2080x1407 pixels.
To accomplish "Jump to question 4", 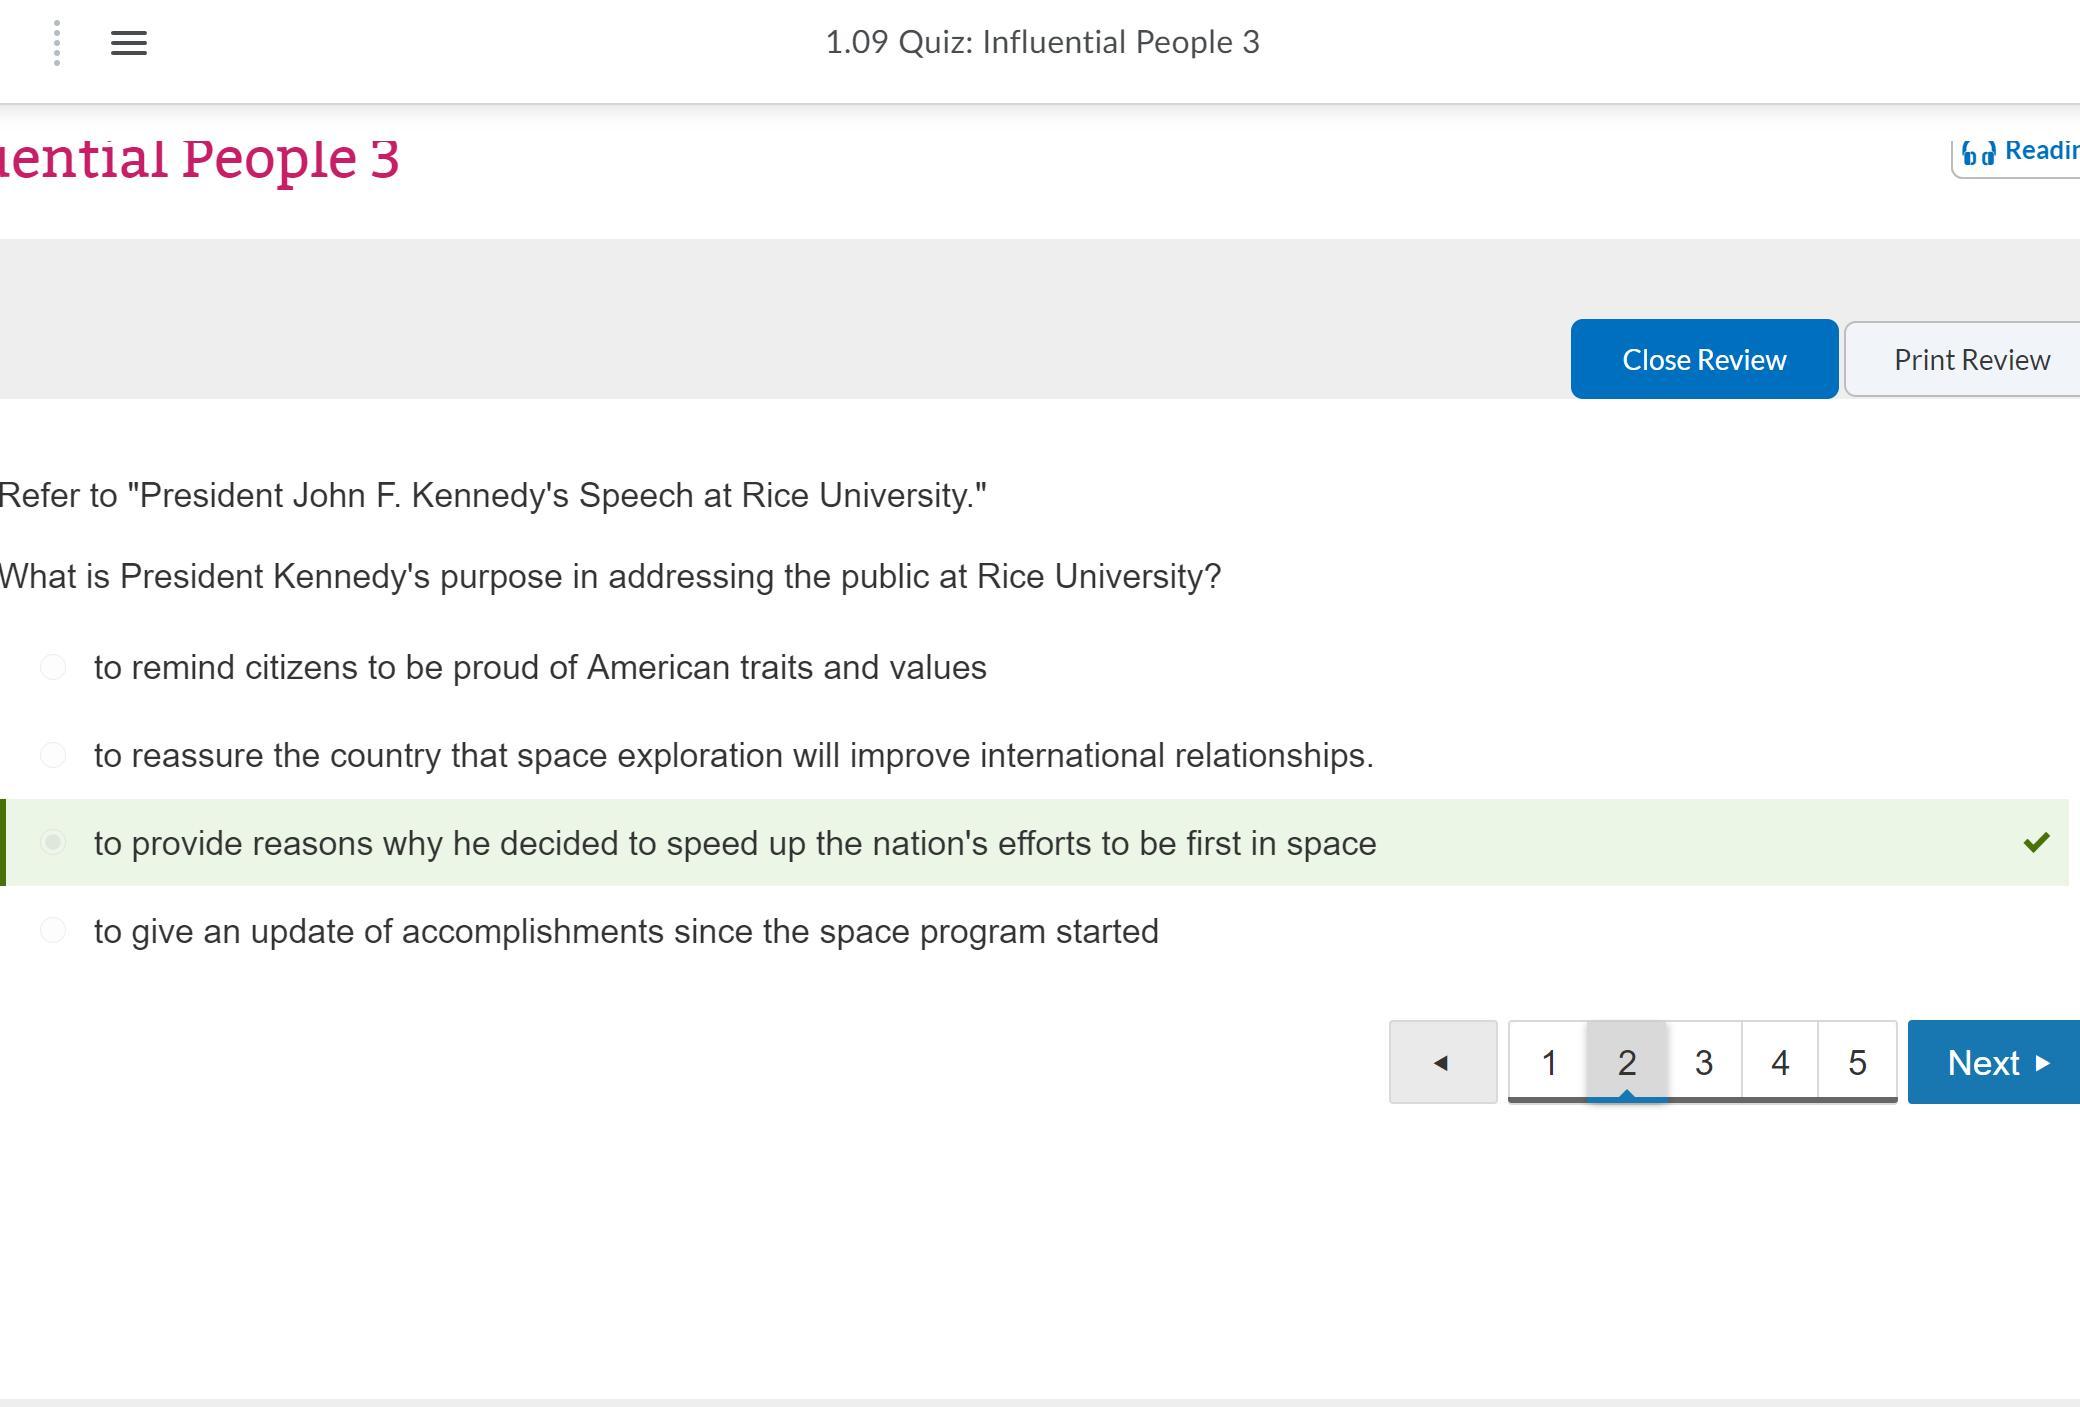I will pyautogui.click(x=1780, y=1062).
